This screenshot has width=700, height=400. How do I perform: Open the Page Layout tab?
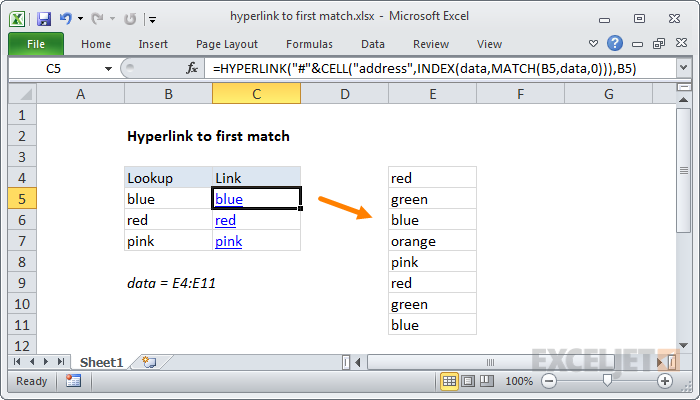pos(227,44)
